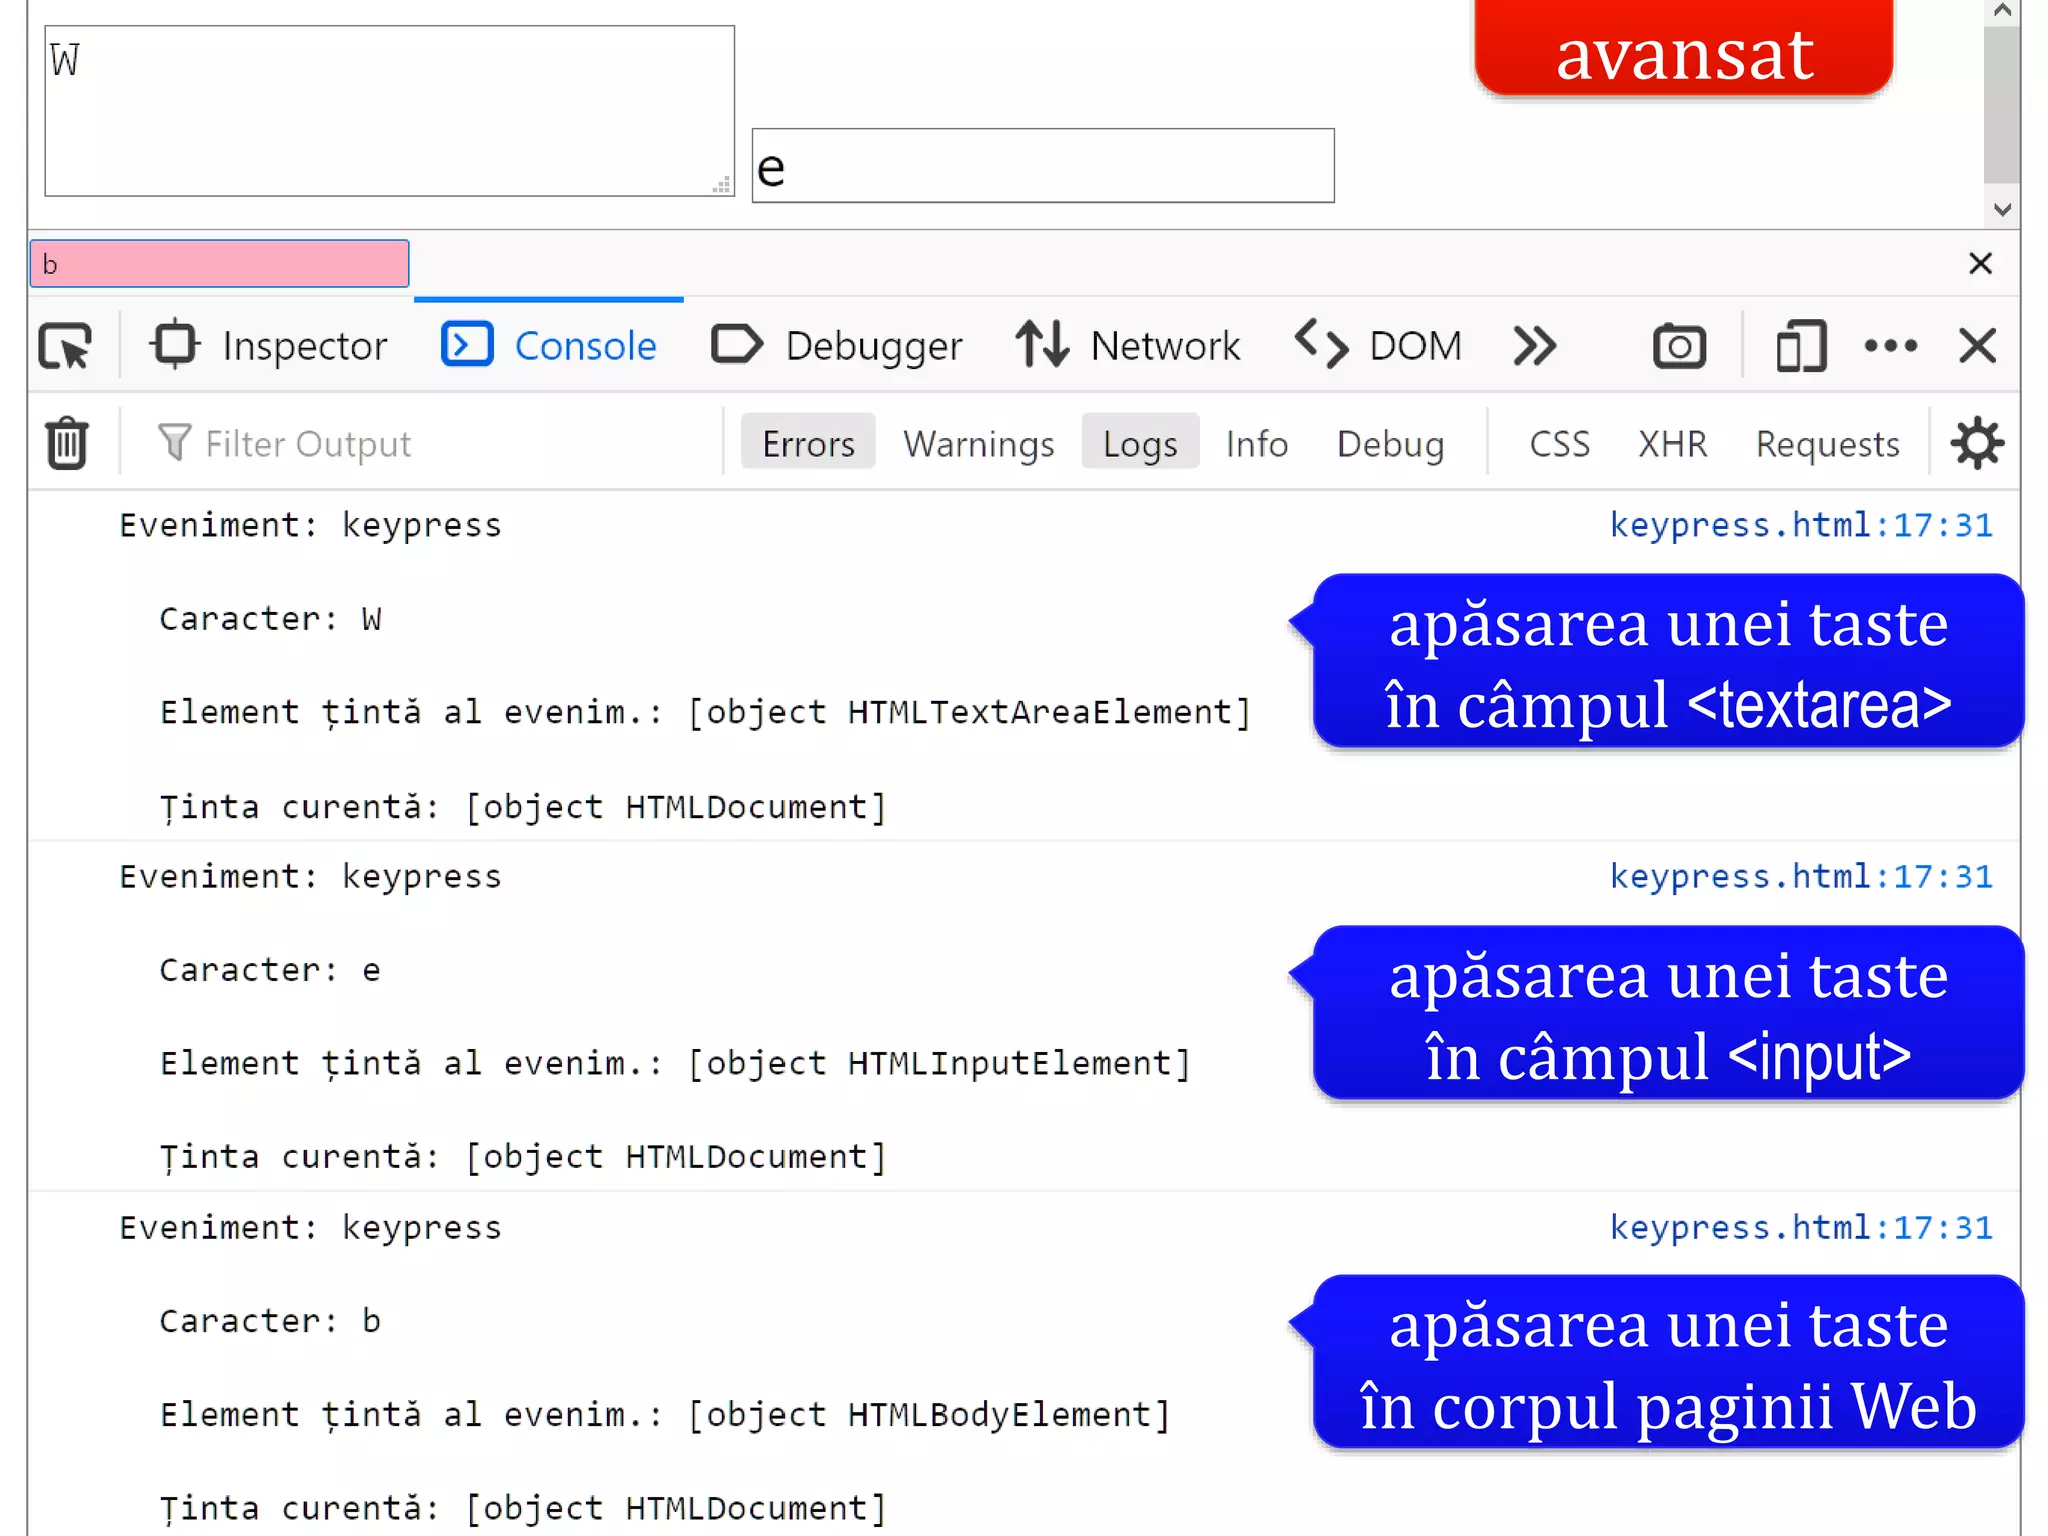The height and width of the screenshot is (1536, 2048).
Task: Switch to the Inspector tab
Action: coord(270,346)
